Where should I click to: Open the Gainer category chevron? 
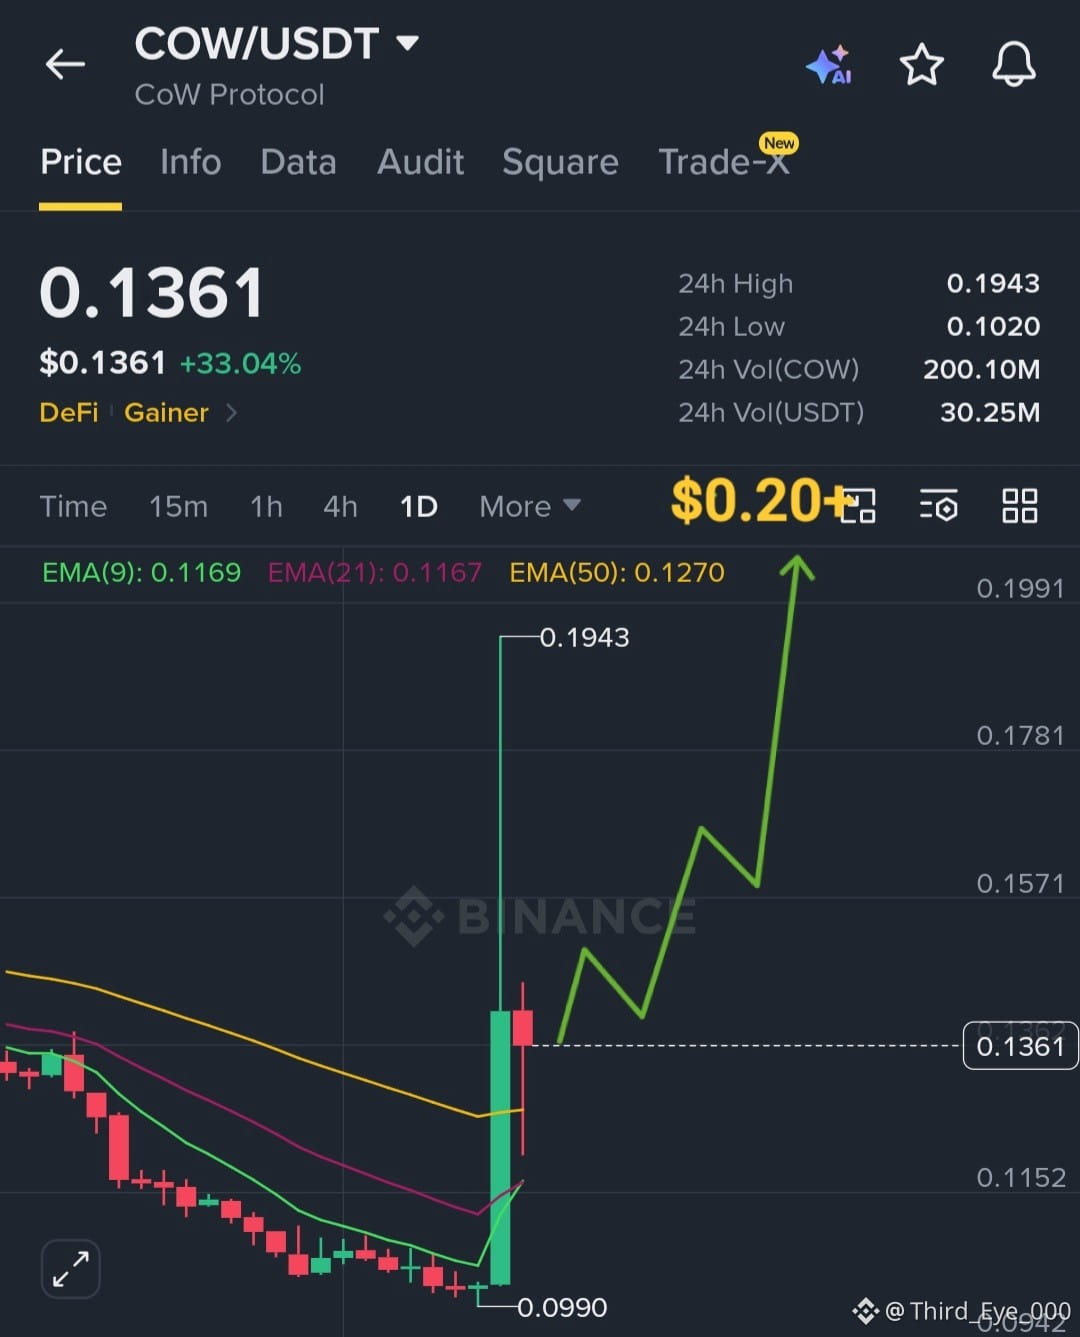click(231, 412)
